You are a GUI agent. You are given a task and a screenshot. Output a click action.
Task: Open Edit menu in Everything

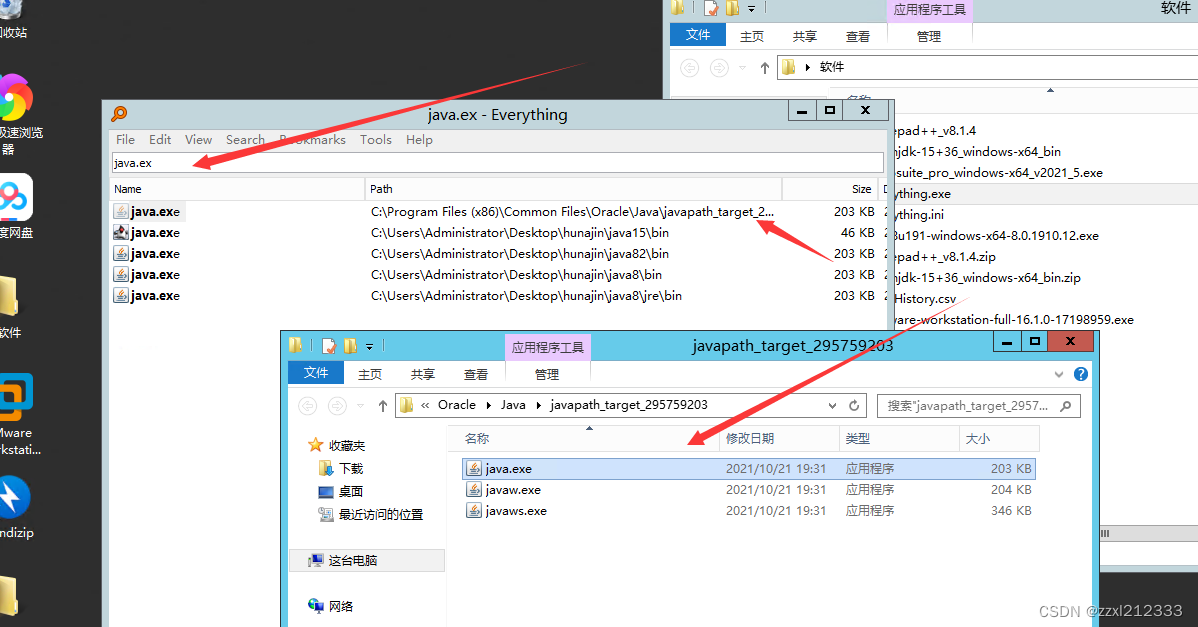(160, 140)
